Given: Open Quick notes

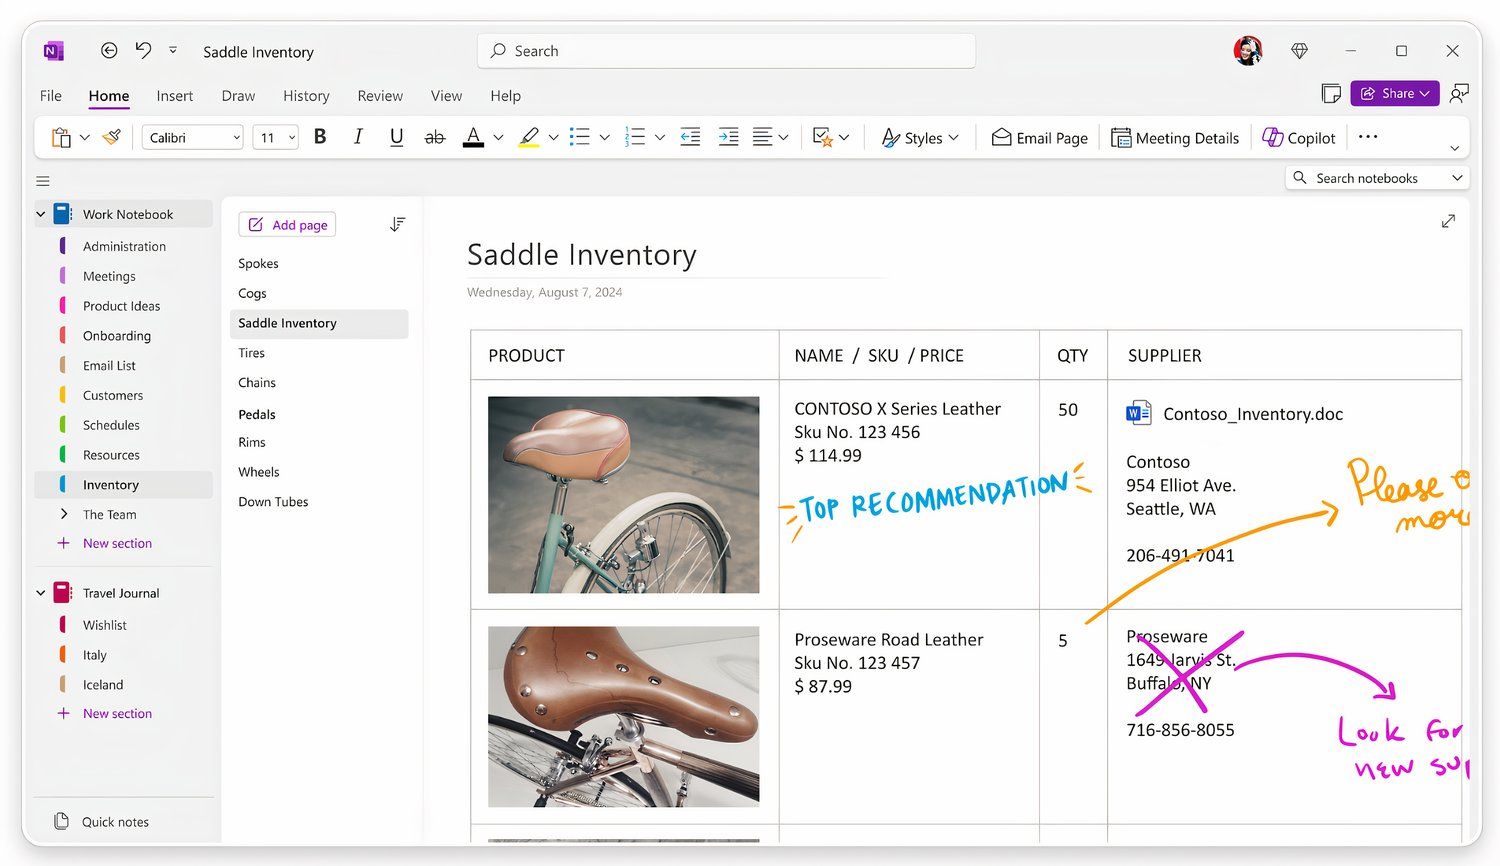Looking at the screenshot, I should tap(101, 822).
